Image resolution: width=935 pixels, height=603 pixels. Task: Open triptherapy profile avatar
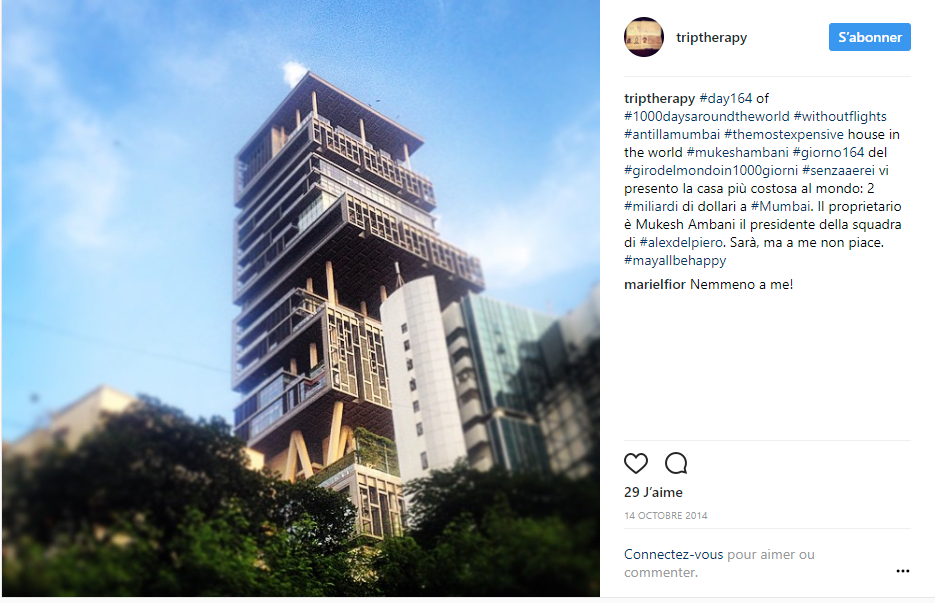pyautogui.click(x=643, y=37)
